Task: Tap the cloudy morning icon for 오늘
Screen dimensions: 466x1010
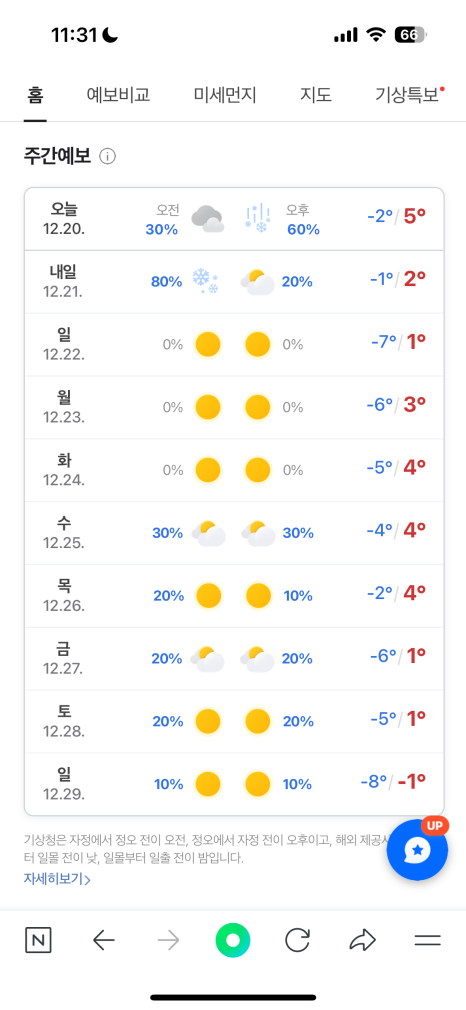Action: (208, 219)
